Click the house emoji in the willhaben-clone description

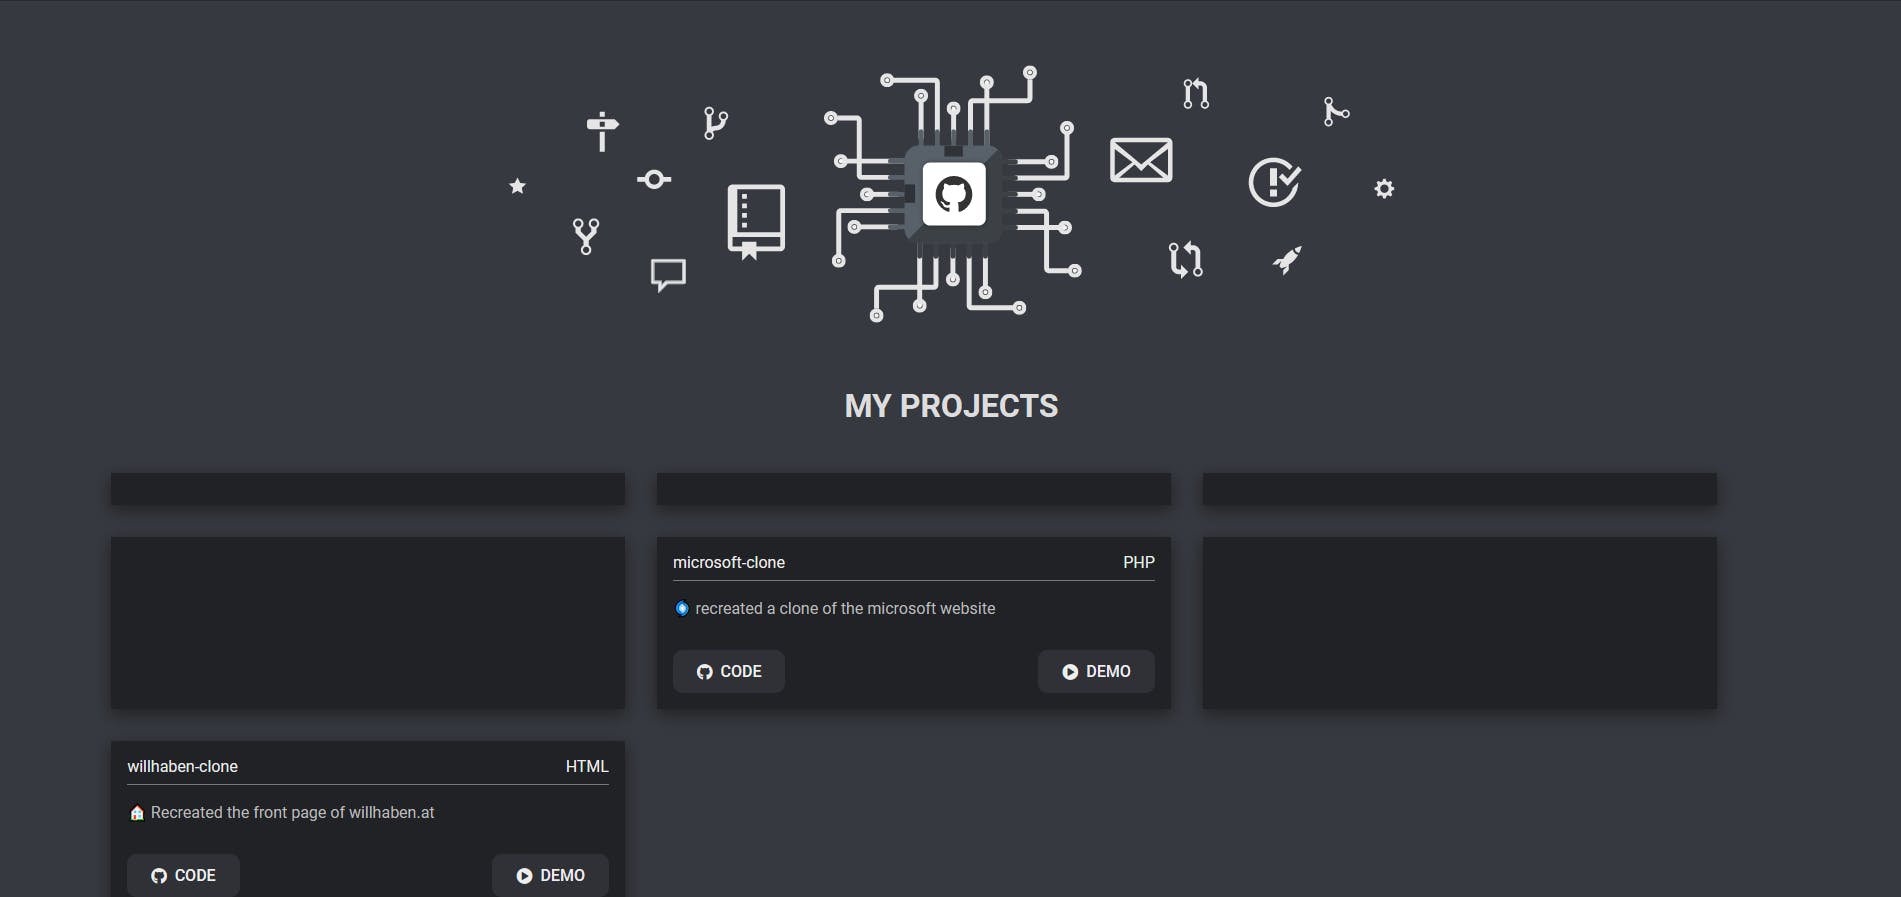(x=137, y=813)
